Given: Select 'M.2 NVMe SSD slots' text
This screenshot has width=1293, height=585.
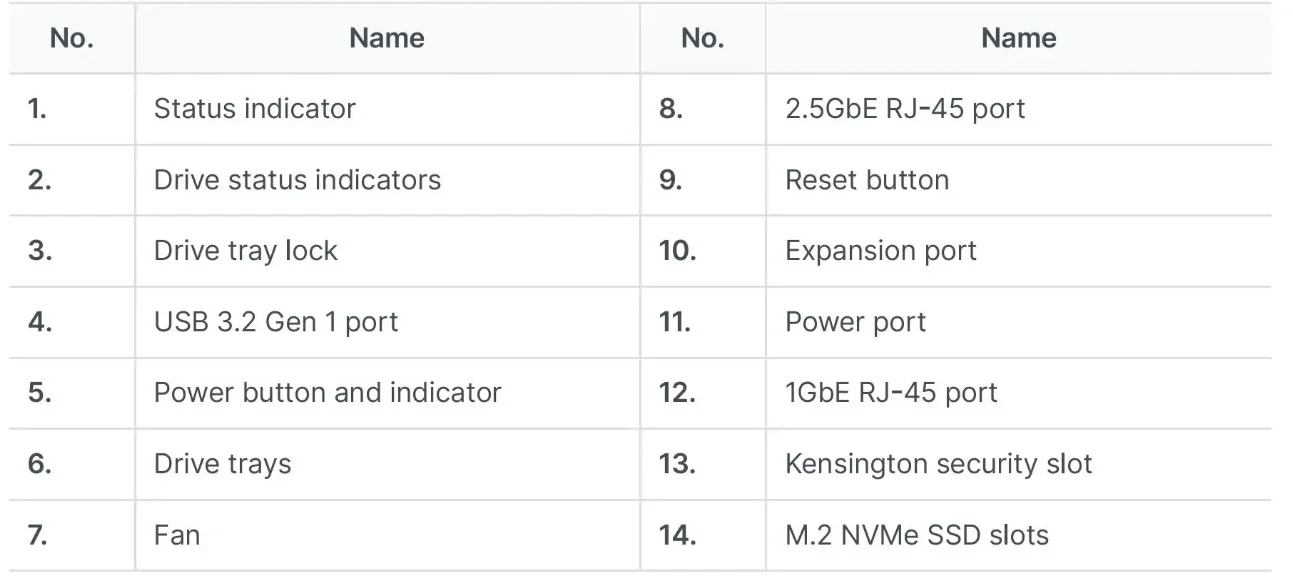Looking at the screenshot, I should pyautogui.click(x=917, y=535).
